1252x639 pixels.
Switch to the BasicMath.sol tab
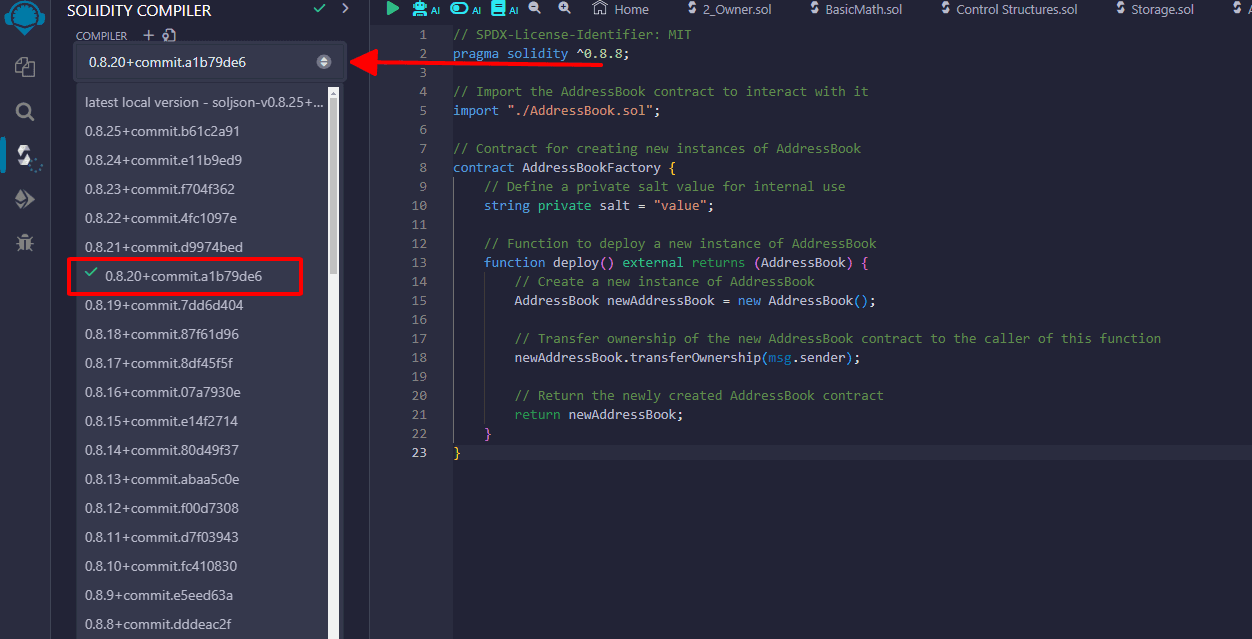click(x=854, y=9)
